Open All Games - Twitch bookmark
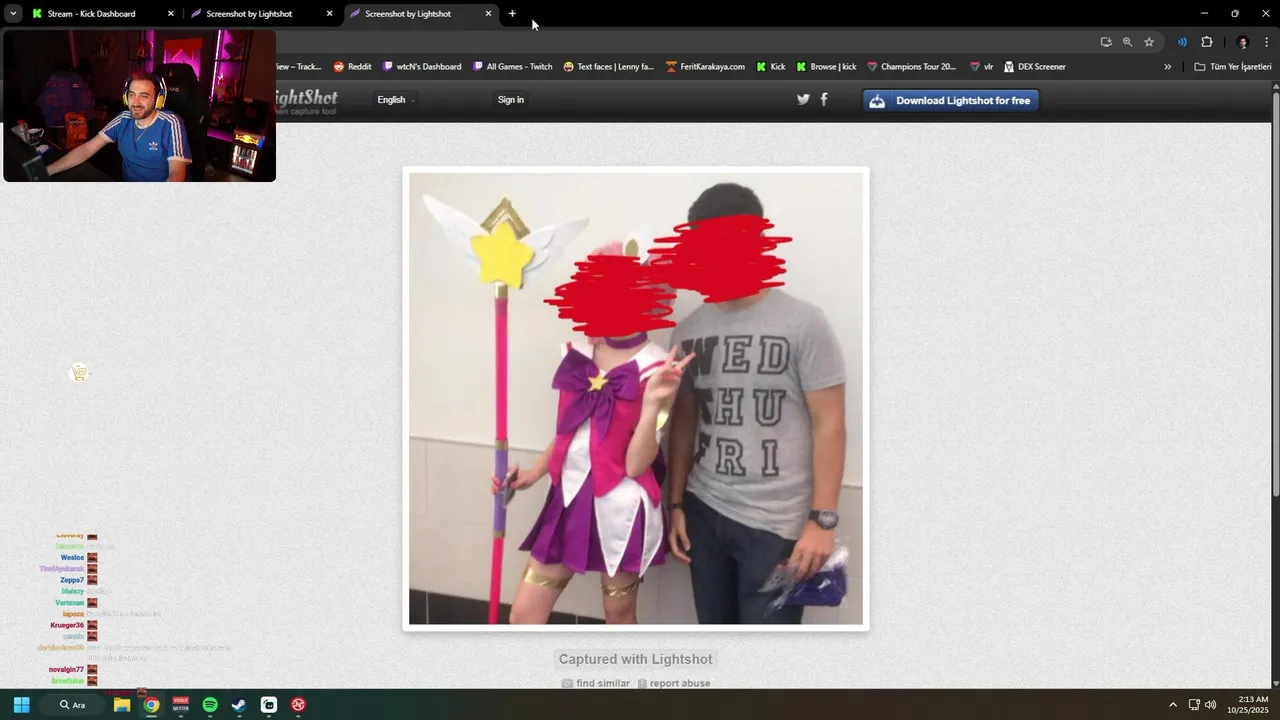 pyautogui.click(x=512, y=67)
